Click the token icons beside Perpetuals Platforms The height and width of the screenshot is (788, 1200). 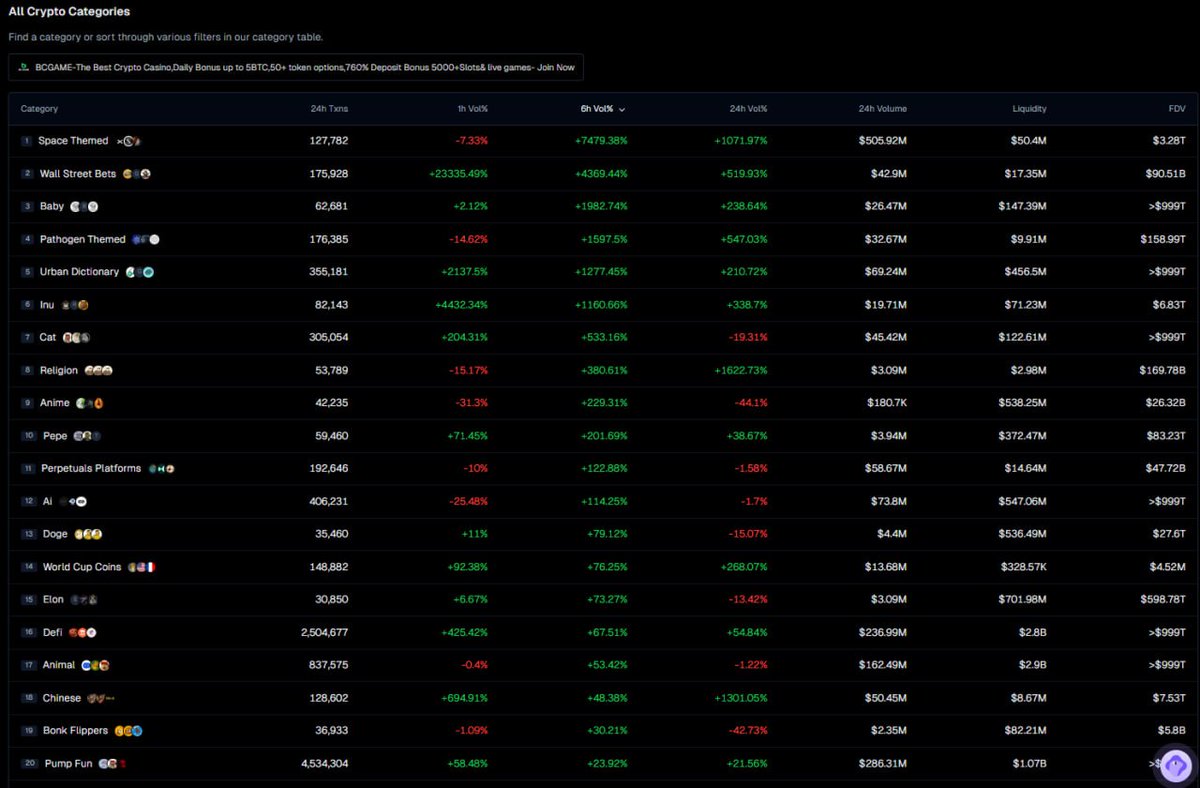[x=161, y=469]
